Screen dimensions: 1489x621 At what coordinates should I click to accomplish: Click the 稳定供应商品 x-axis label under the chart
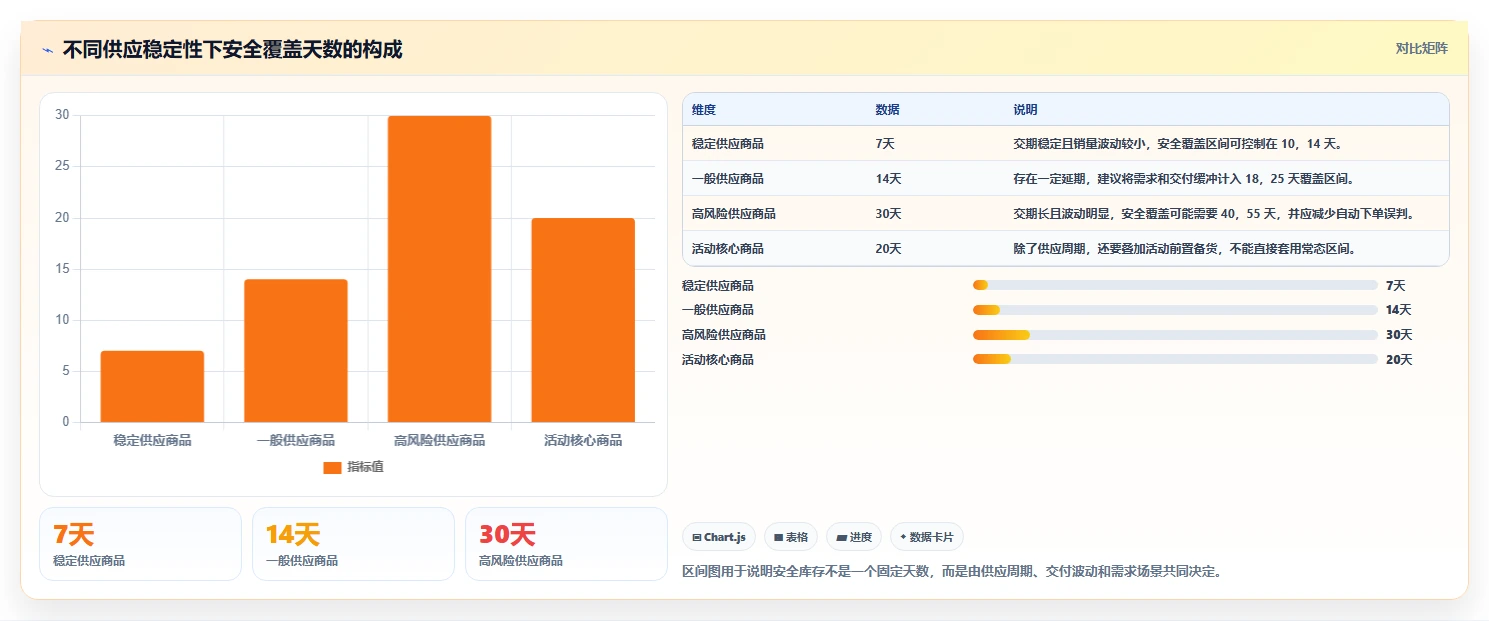tap(152, 440)
